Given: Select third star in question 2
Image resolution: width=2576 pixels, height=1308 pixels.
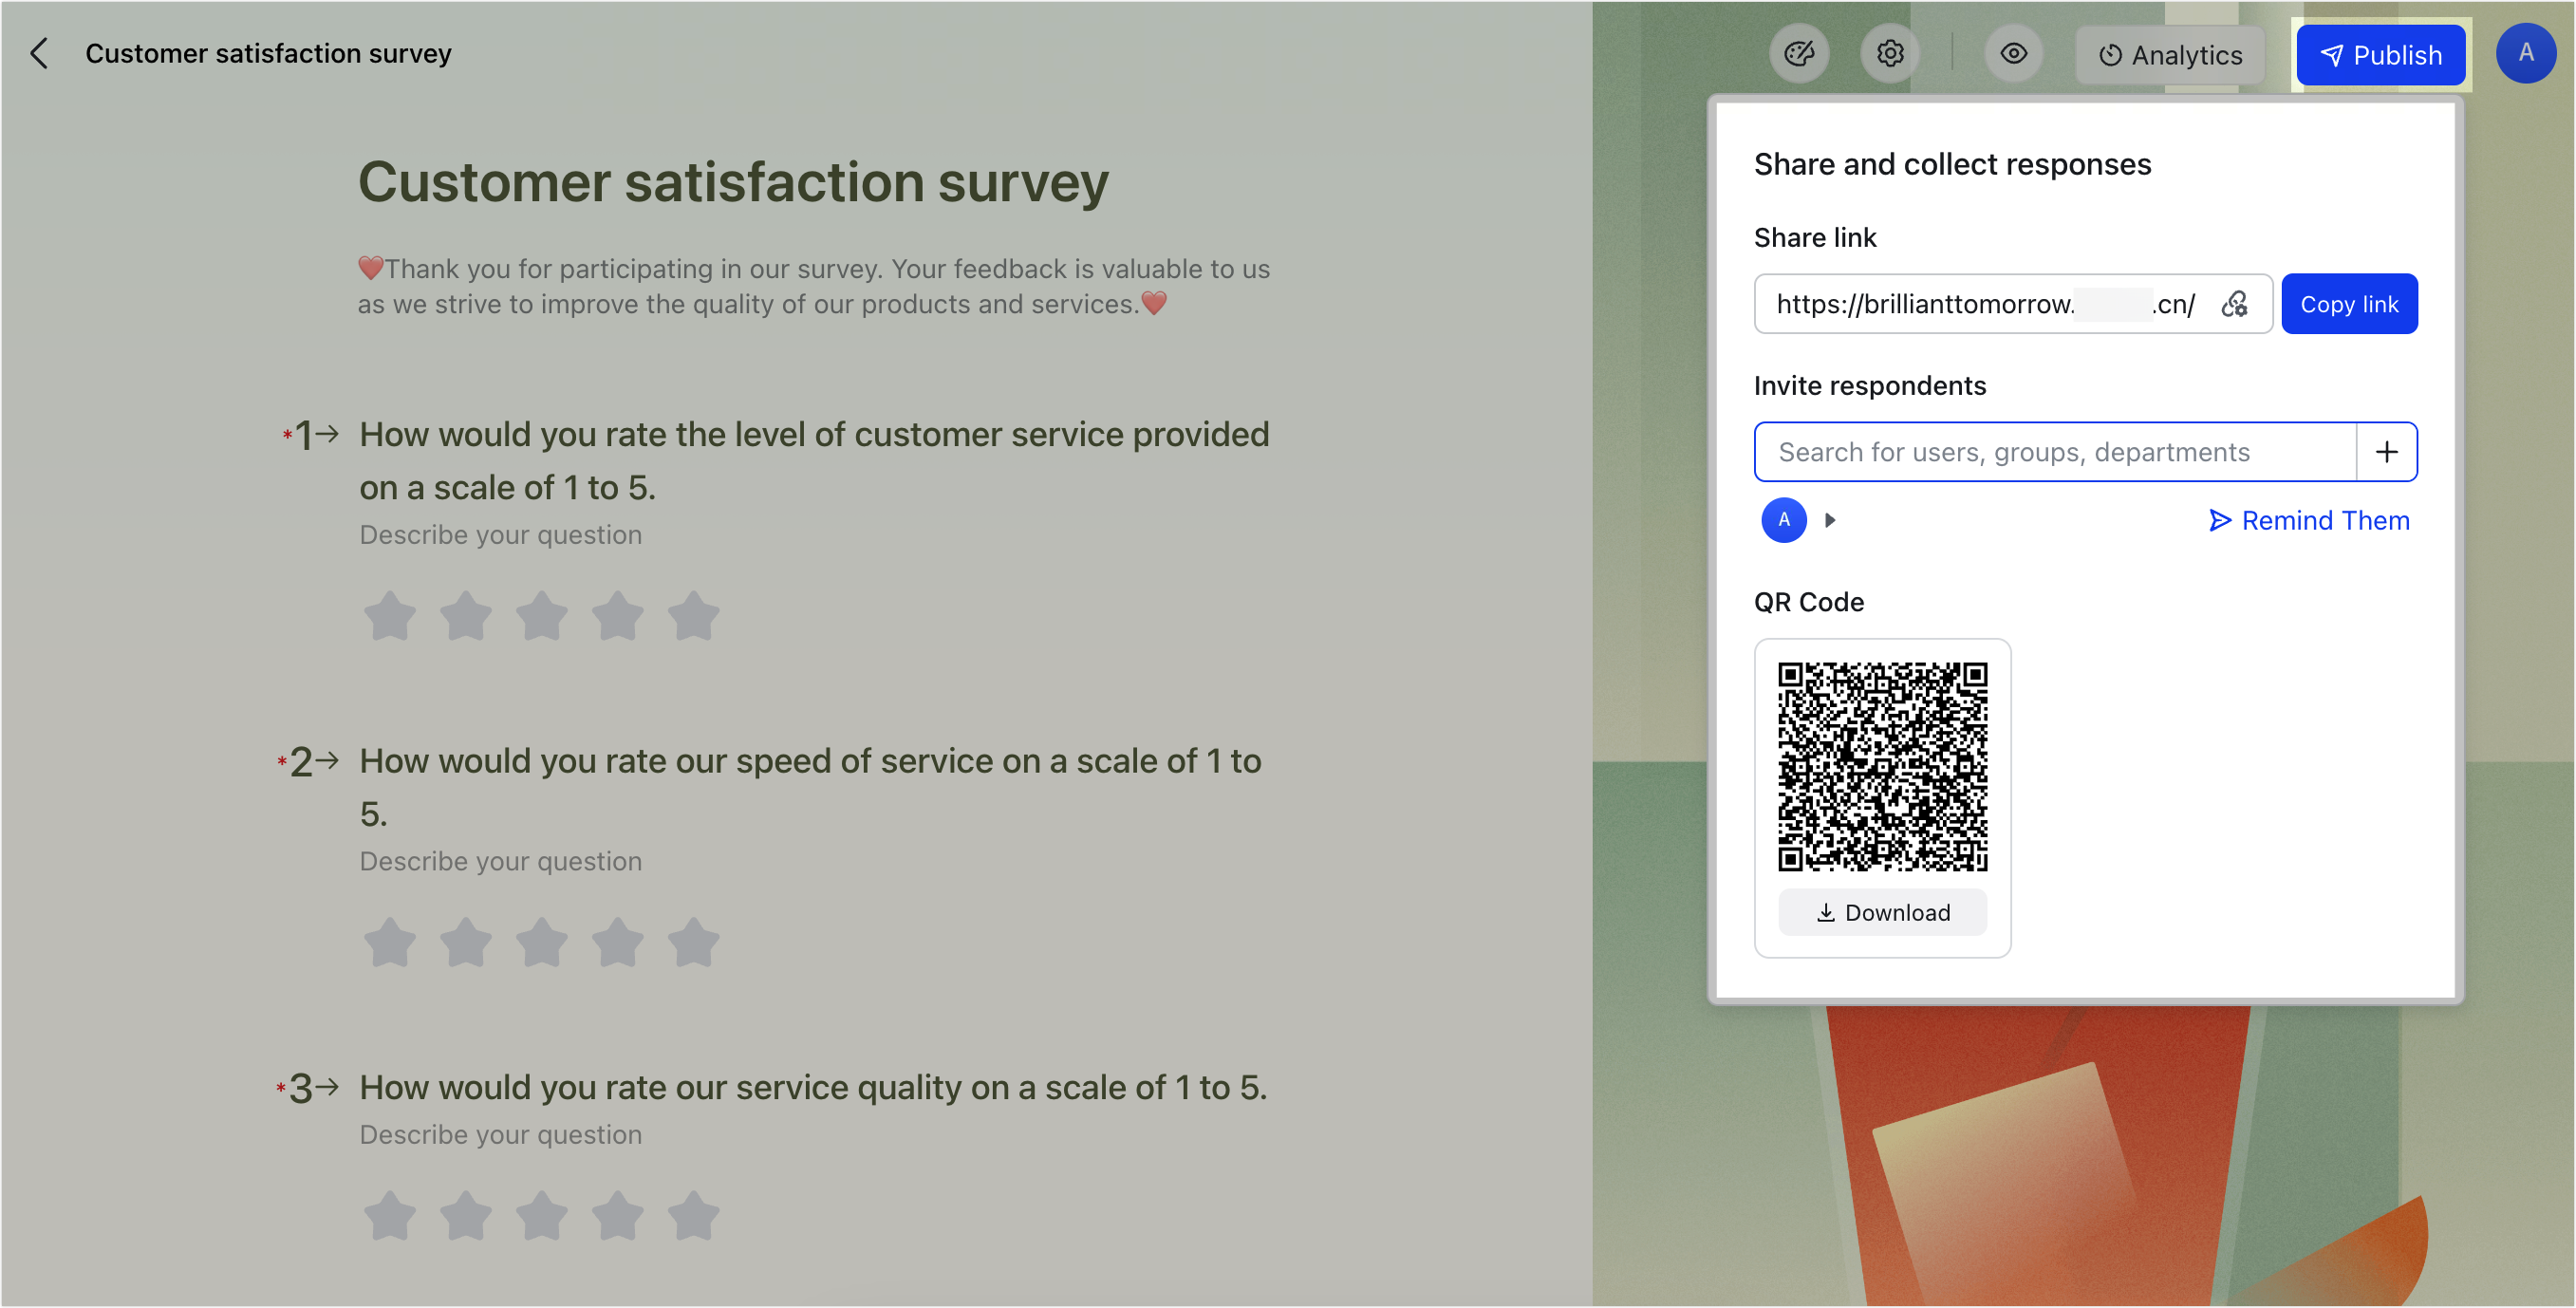Looking at the screenshot, I should click(x=541, y=942).
